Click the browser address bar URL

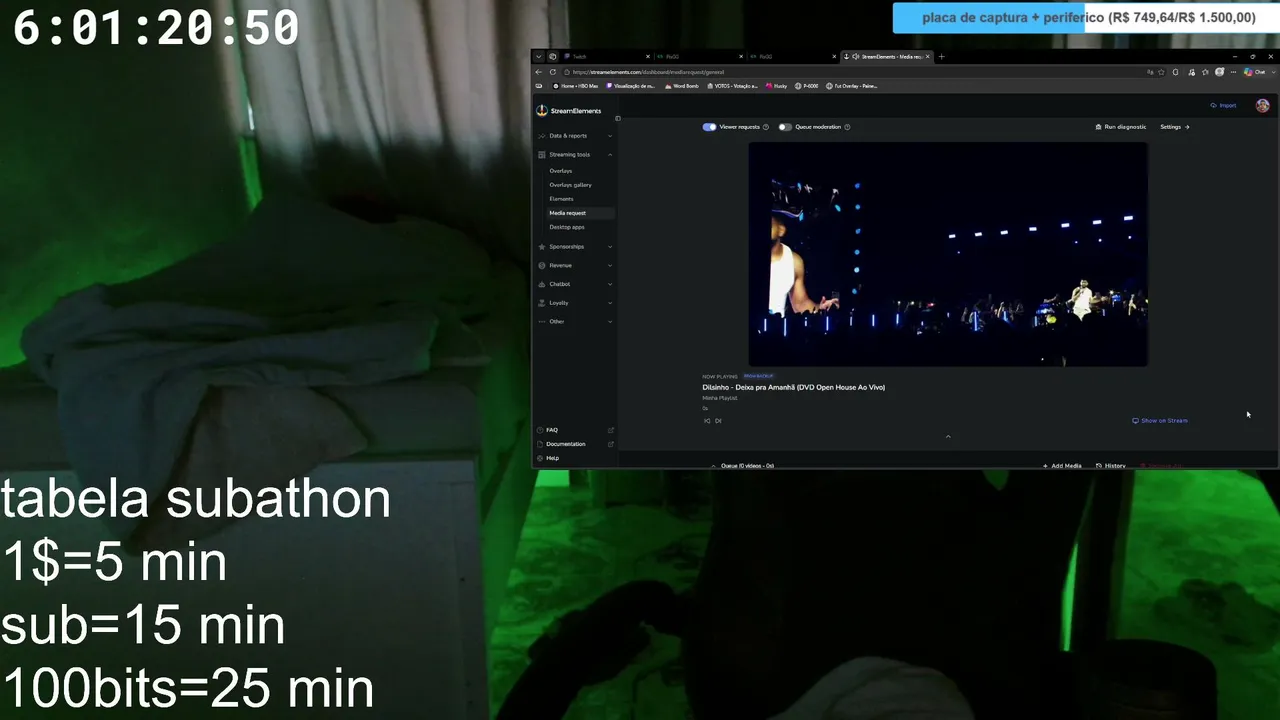click(x=648, y=72)
